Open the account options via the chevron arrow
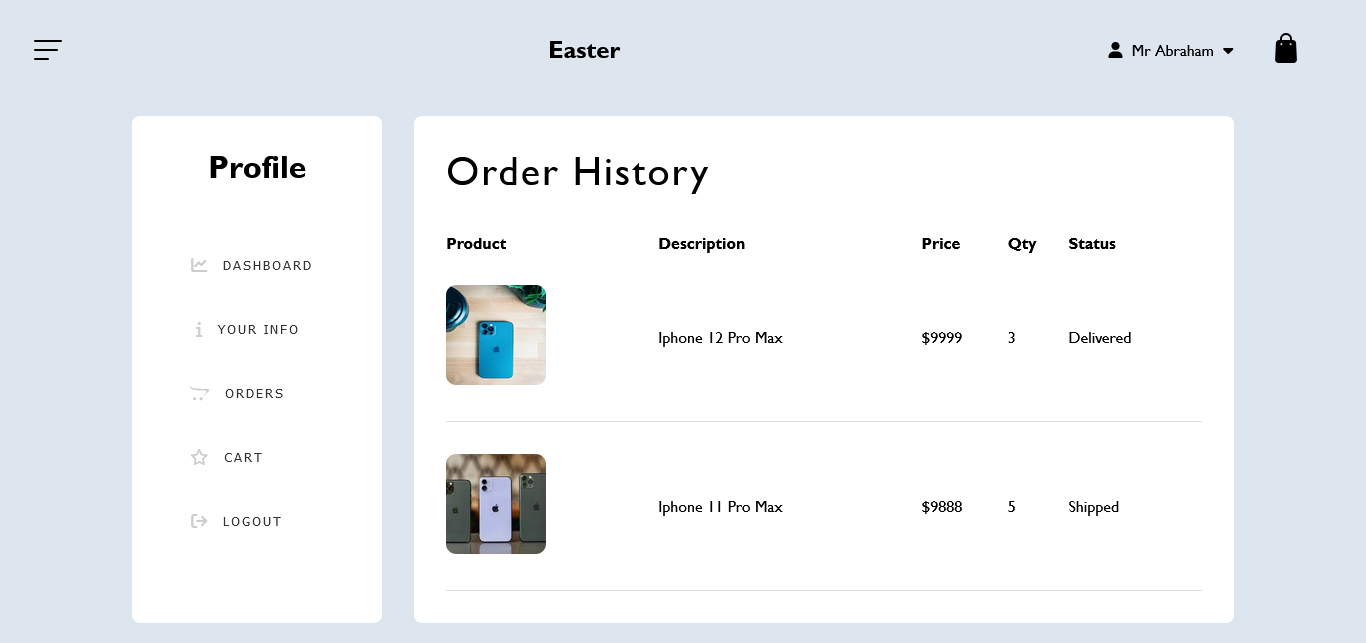Image resolution: width=1366 pixels, height=643 pixels. click(1228, 51)
